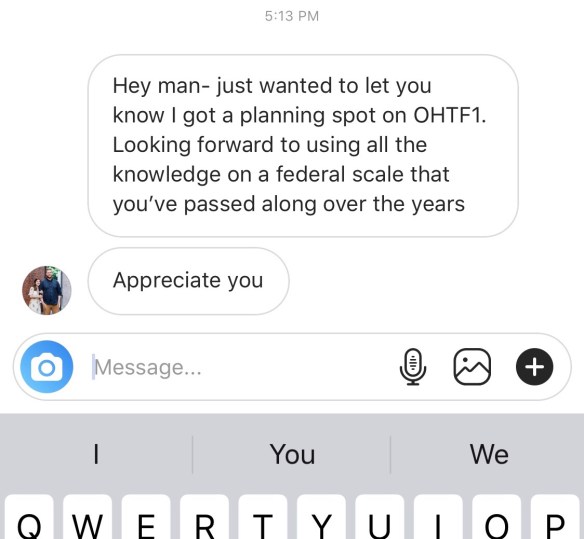Tap the microphone voice message icon
The width and height of the screenshot is (584, 539).
pos(413,367)
